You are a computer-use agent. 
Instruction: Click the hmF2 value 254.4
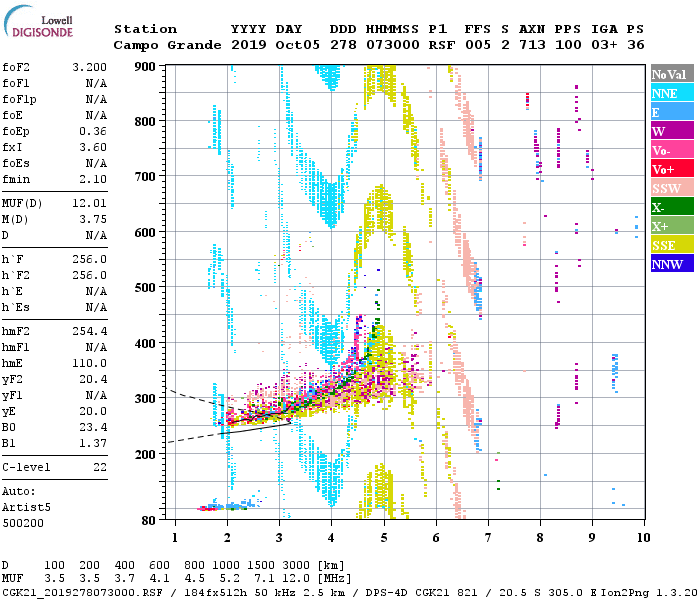coord(90,331)
